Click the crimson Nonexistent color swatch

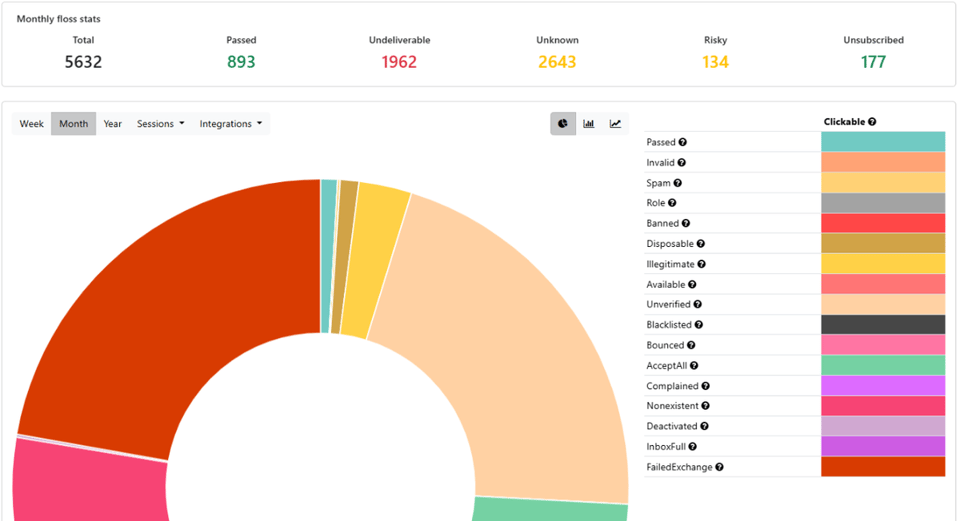coord(883,406)
